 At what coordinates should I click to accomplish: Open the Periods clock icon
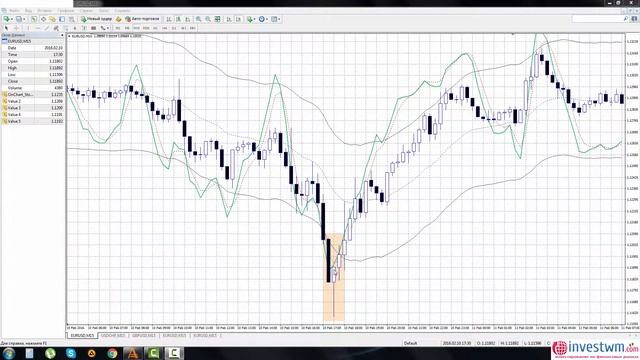click(x=262, y=19)
